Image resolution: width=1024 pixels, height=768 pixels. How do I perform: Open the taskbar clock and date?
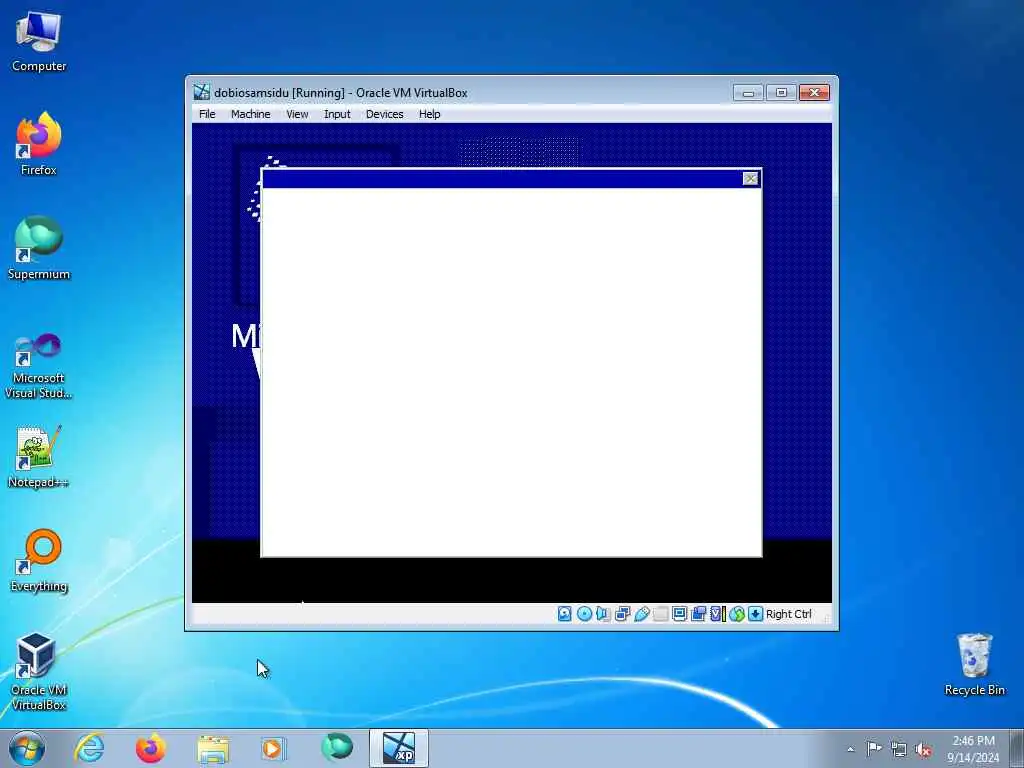point(973,749)
